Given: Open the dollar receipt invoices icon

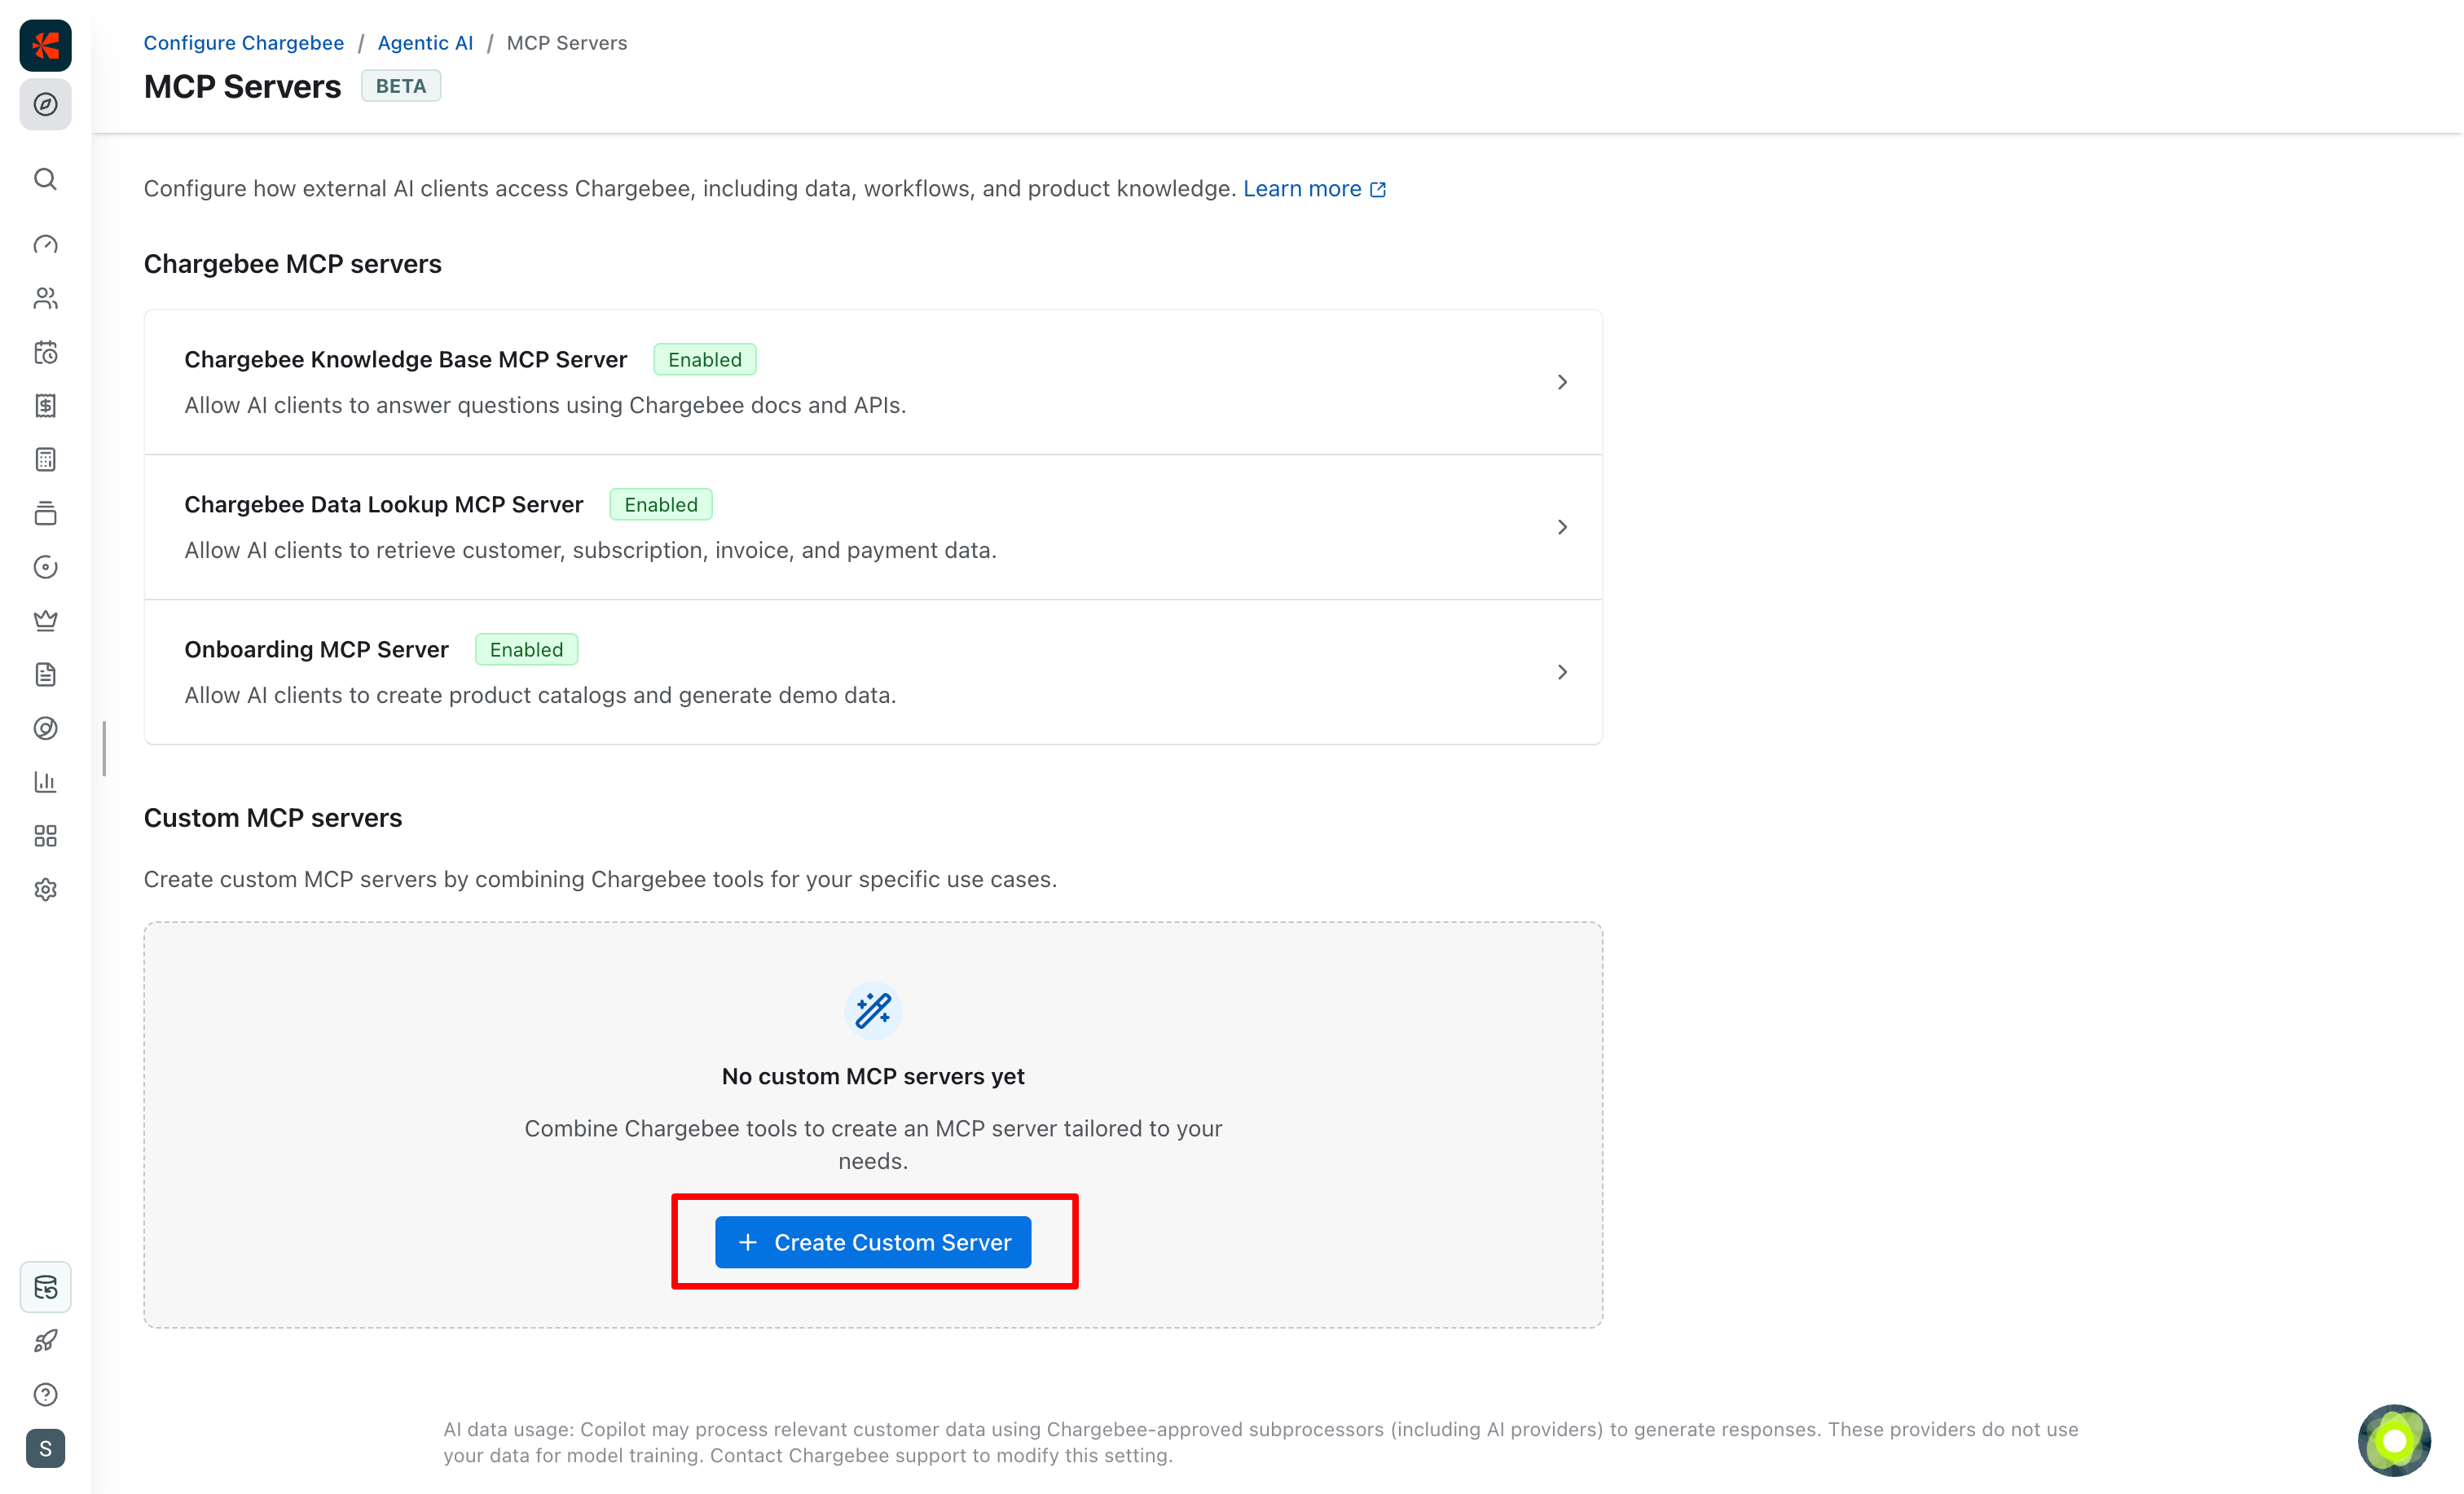Looking at the screenshot, I should [x=45, y=406].
